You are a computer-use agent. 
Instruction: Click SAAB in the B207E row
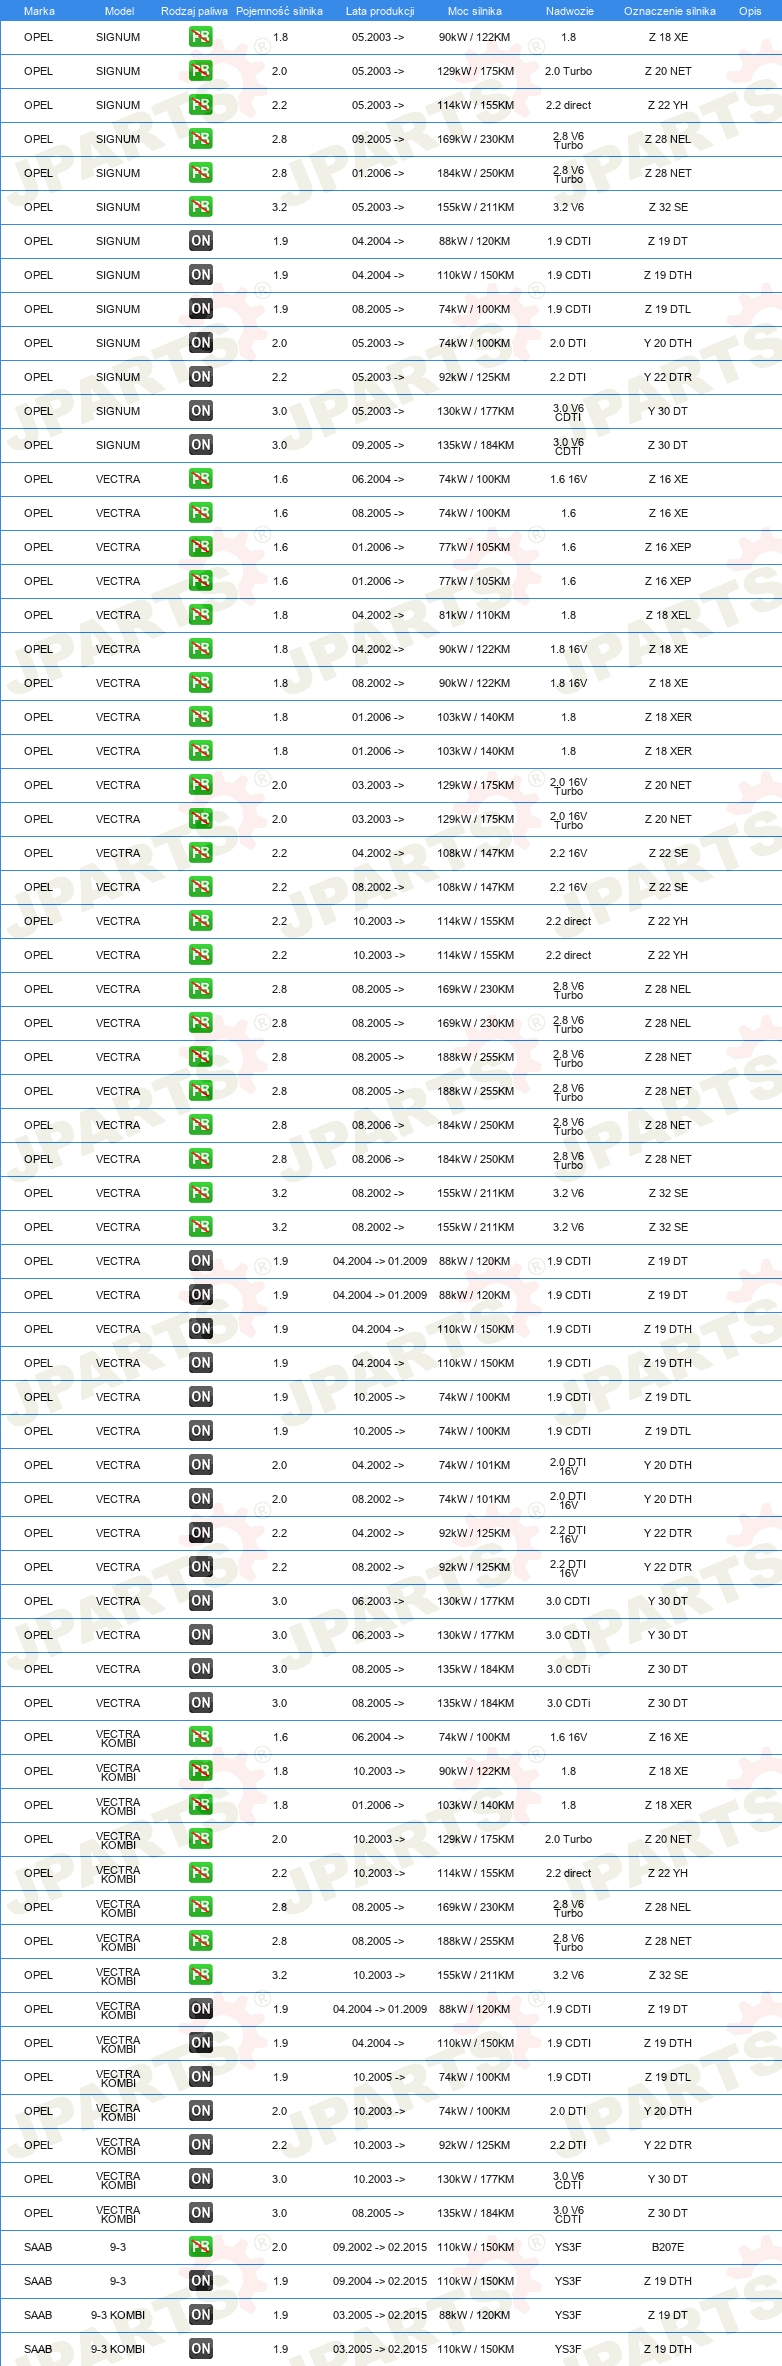[38, 2247]
